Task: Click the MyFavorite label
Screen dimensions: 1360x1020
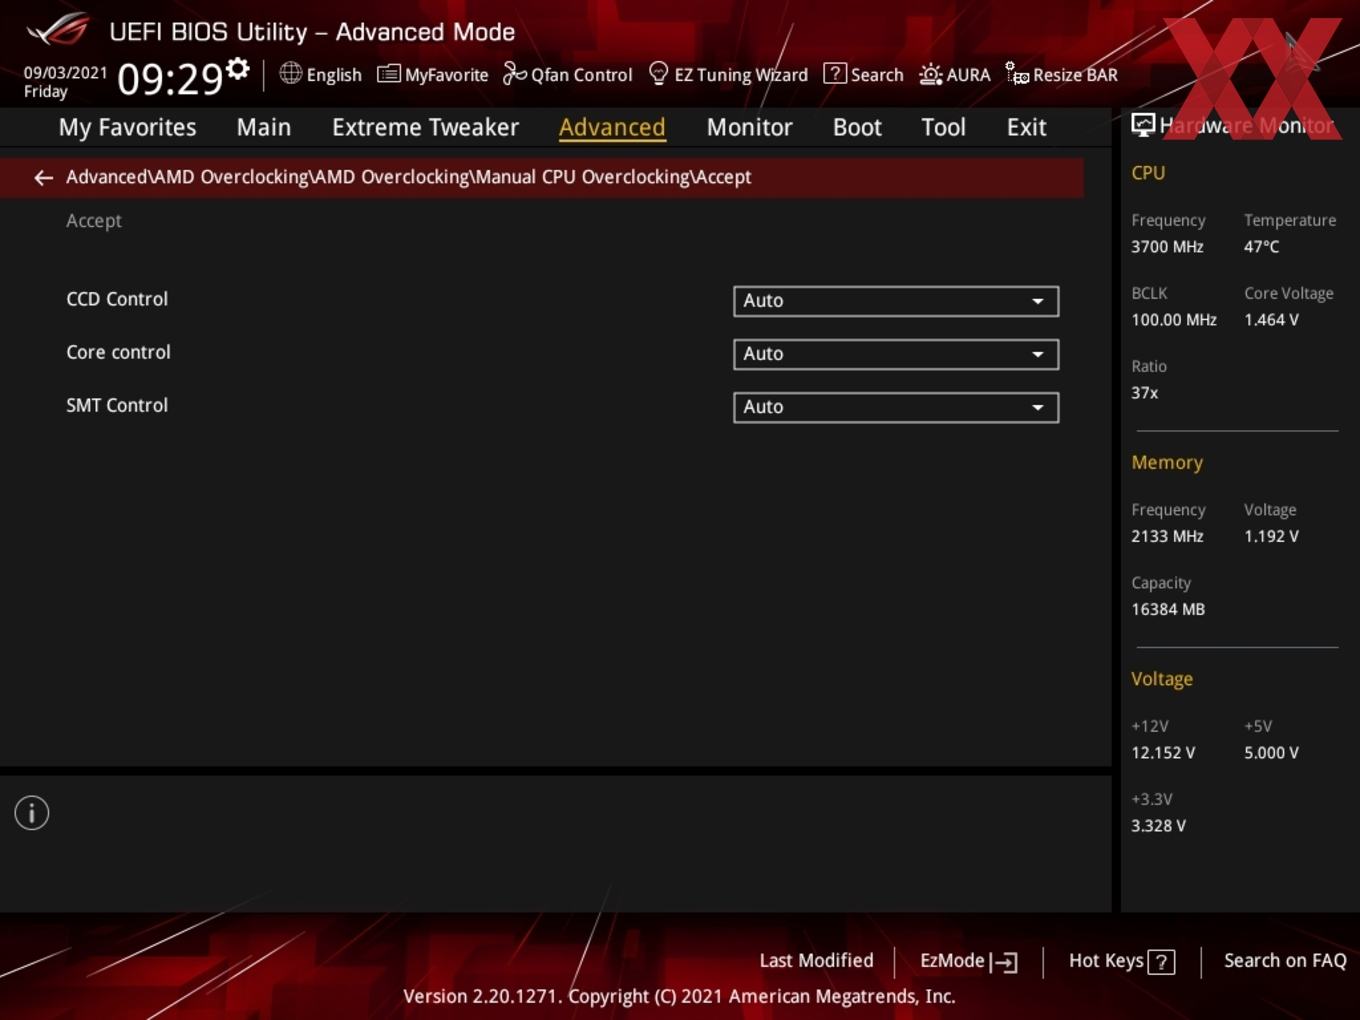Action: tap(446, 75)
